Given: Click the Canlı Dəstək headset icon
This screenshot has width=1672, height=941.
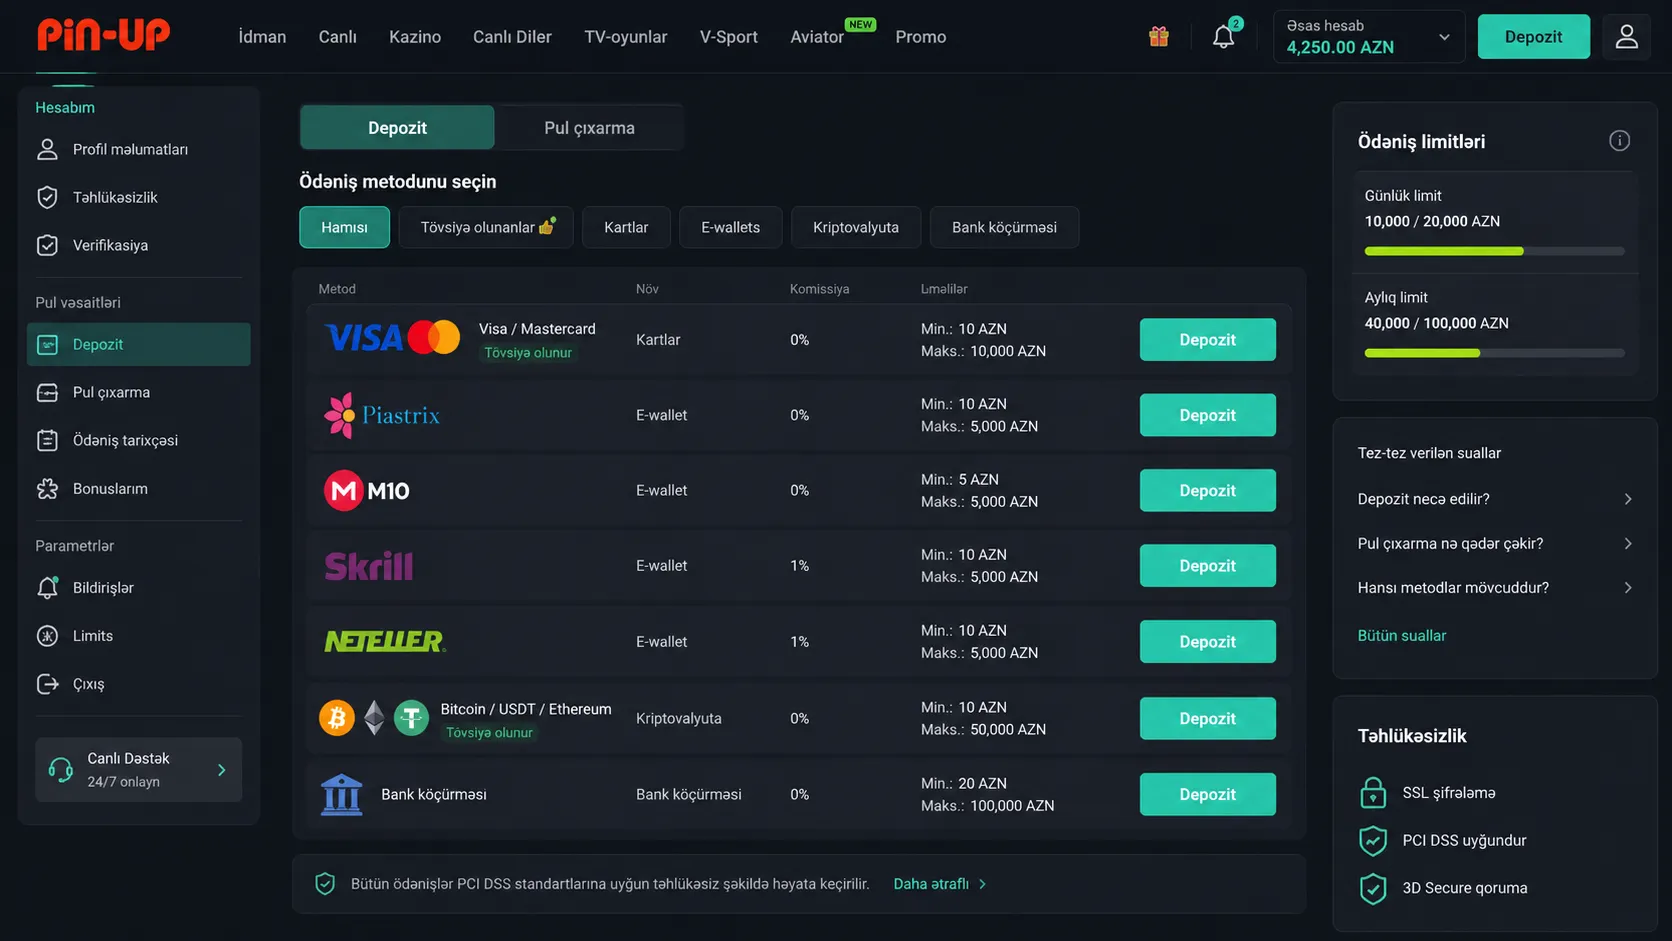Looking at the screenshot, I should 61,770.
